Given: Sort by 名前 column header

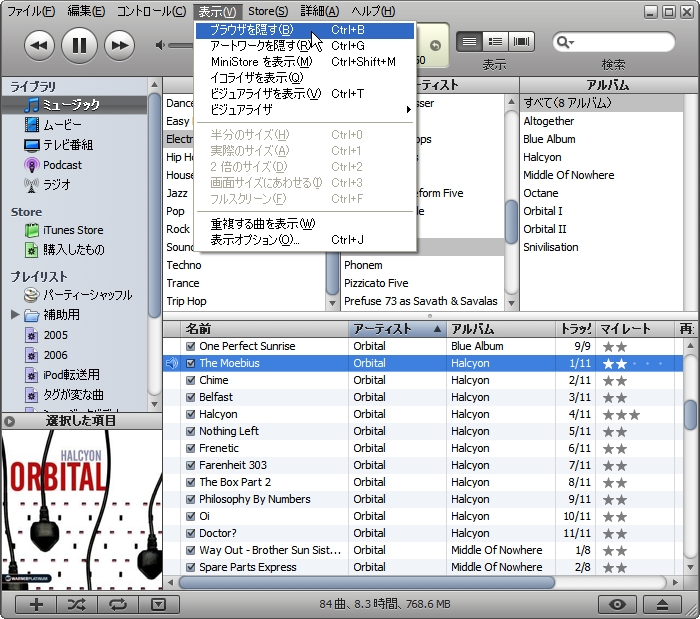Looking at the screenshot, I should [x=264, y=329].
